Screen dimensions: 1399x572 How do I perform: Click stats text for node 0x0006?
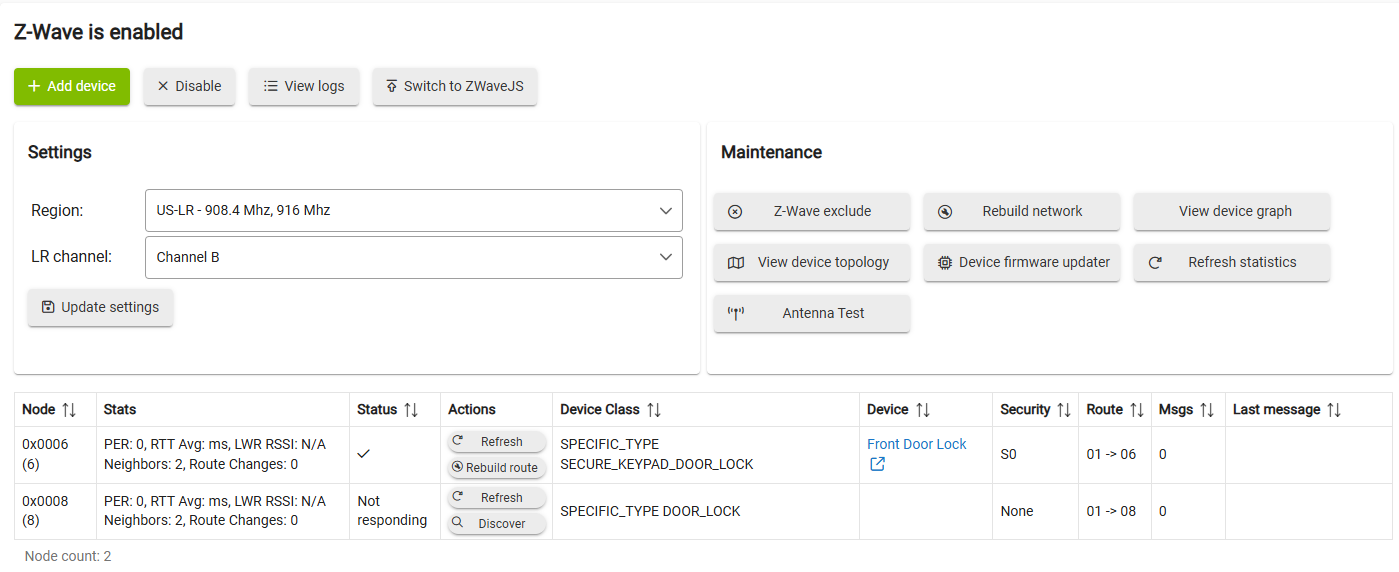215,454
